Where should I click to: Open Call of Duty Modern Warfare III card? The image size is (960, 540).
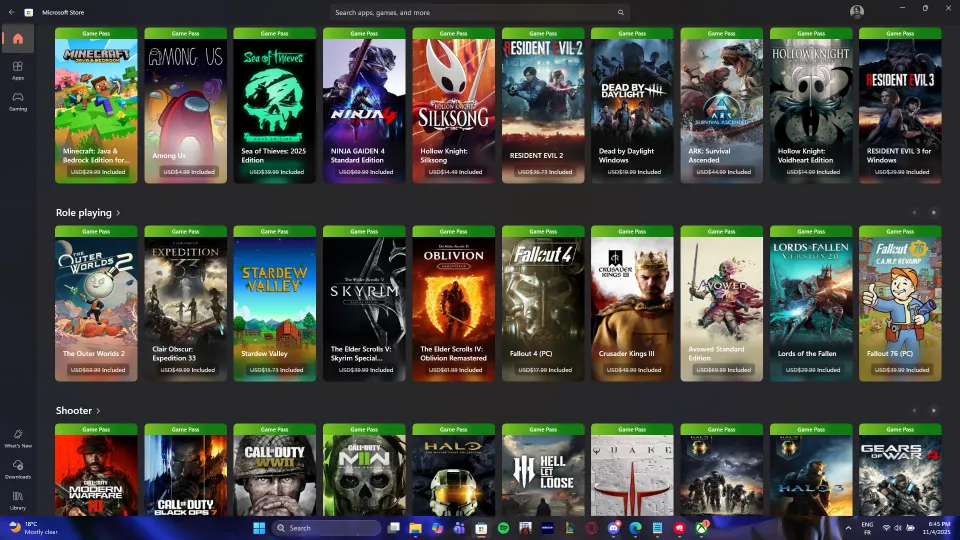point(96,470)
